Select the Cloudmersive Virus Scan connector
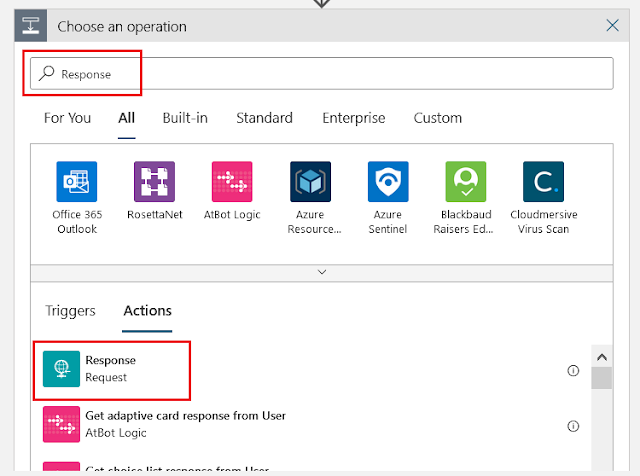This screenshot has width=640, height=476. 543,182
